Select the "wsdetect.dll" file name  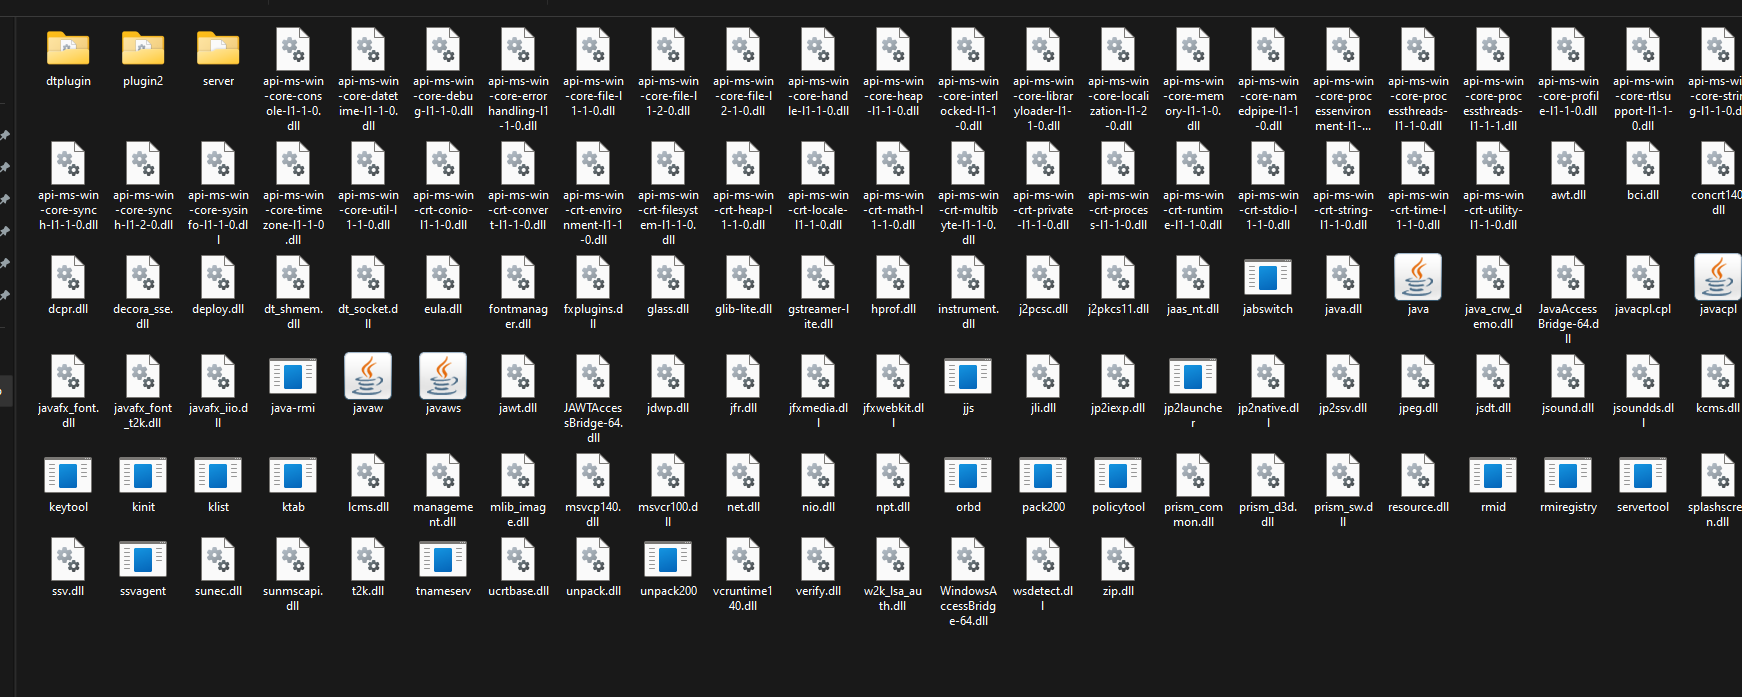point(1043,598)
